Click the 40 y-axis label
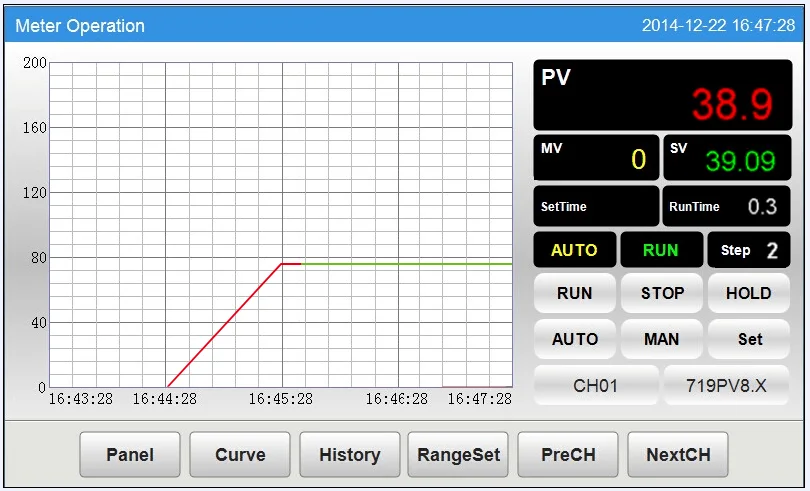 click(39, 323)
